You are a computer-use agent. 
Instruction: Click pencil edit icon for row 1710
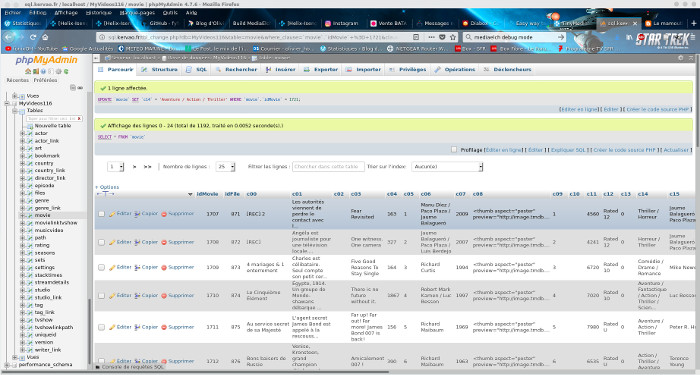coord(112,296)
